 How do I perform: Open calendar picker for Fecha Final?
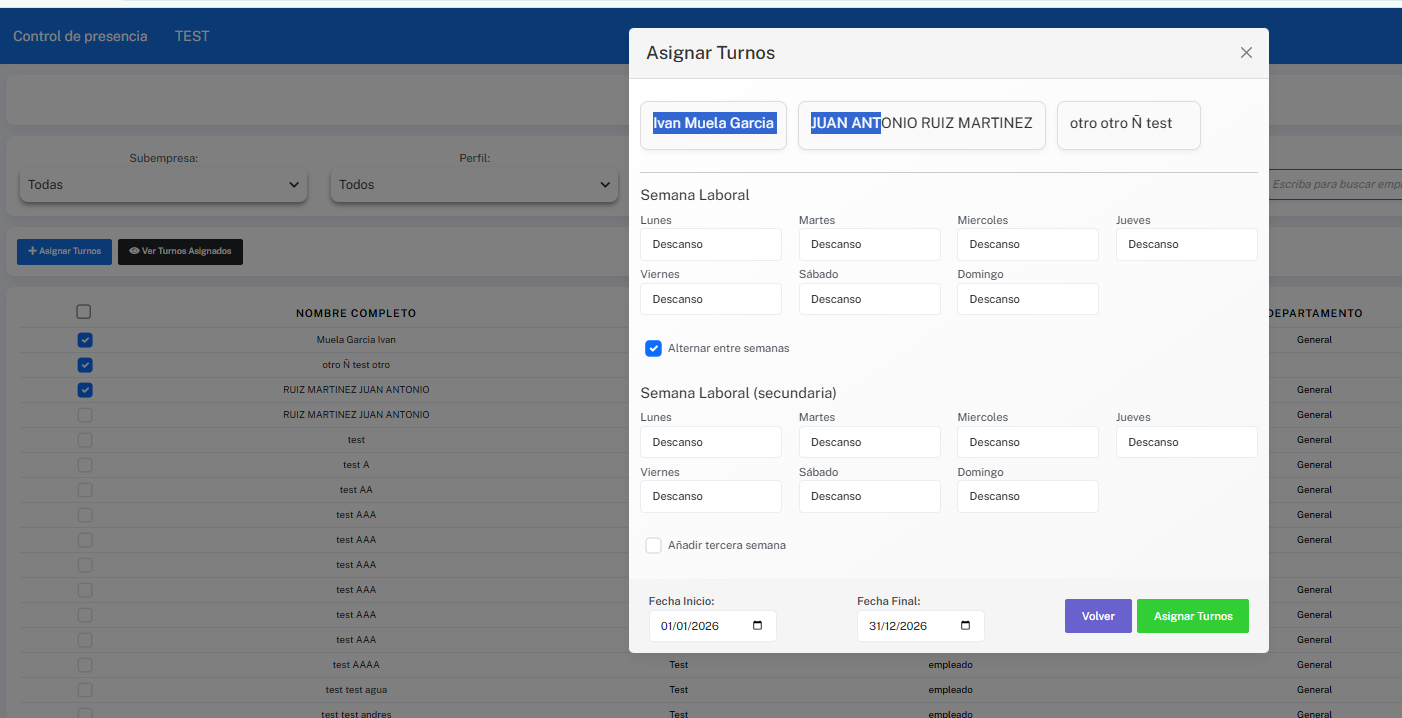(x=965, y=626)
